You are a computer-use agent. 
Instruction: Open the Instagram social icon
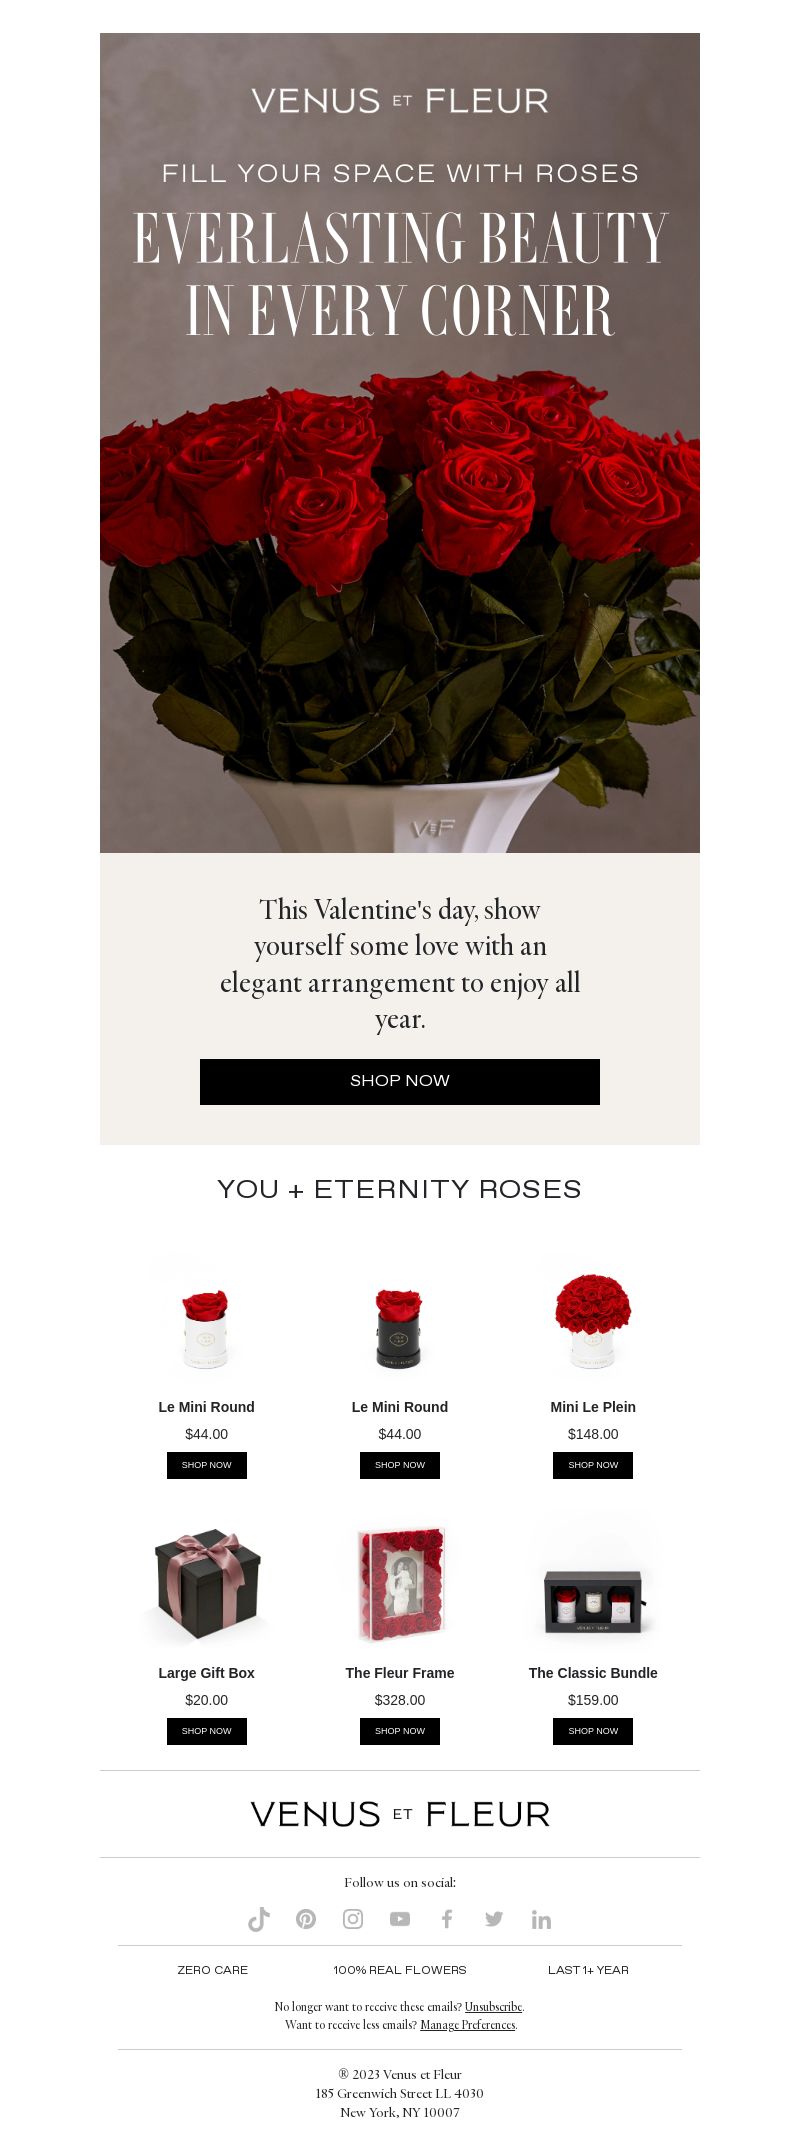tap(353, 1919)
